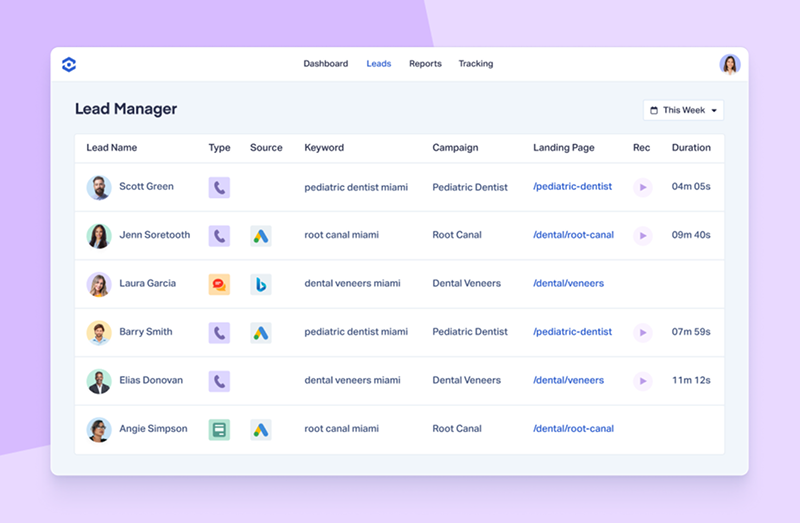800x523 pixels.
Task: Select the name Scott Green
Action: click(146, 187)
